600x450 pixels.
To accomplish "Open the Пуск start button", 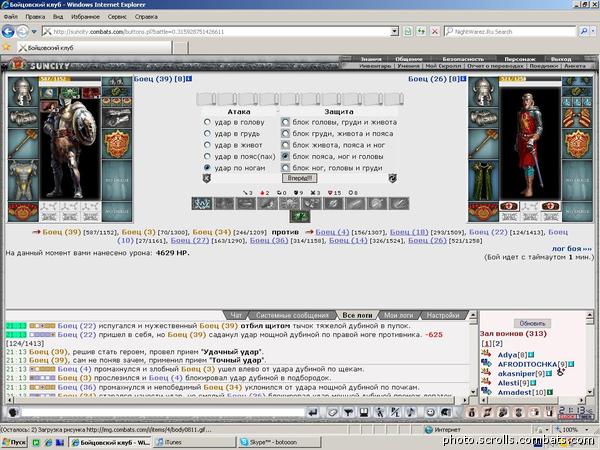I will (x=15, y=443).
